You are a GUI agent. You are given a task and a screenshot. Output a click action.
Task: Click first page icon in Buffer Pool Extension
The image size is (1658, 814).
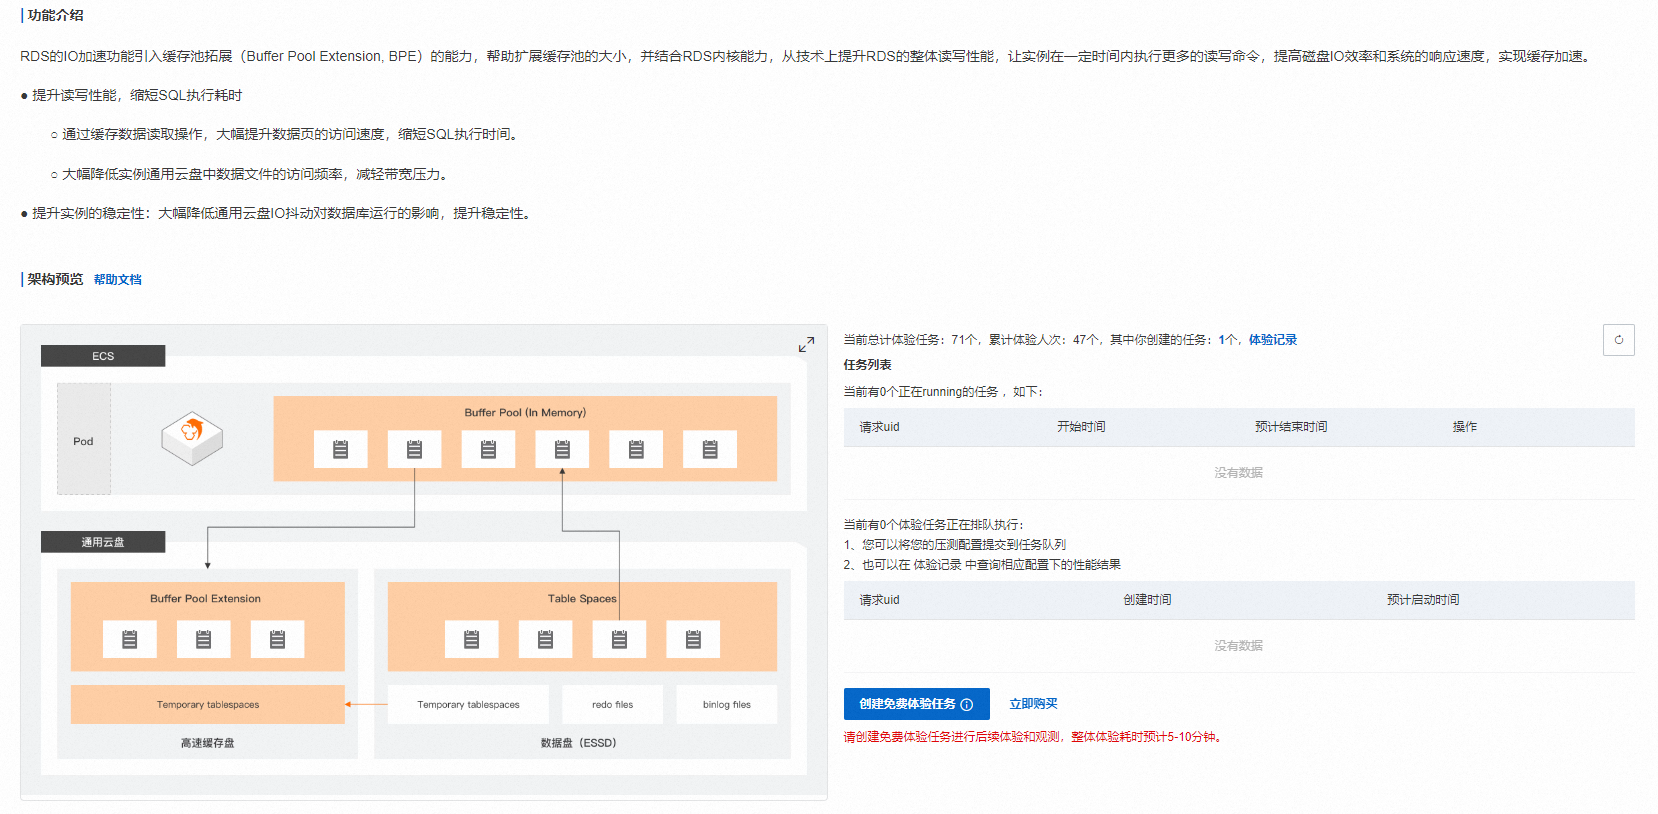[130, 640]
